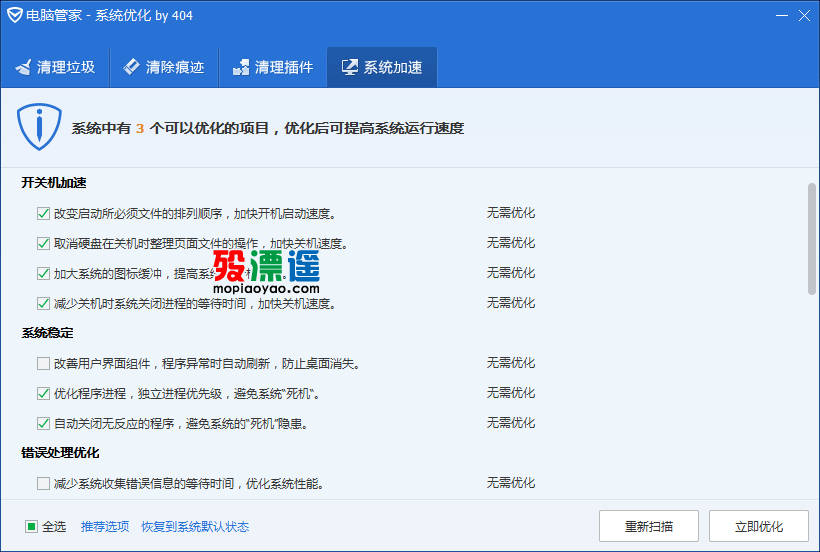Toggle 自动关闭无反应的程序 checkbox

(43, 423)
